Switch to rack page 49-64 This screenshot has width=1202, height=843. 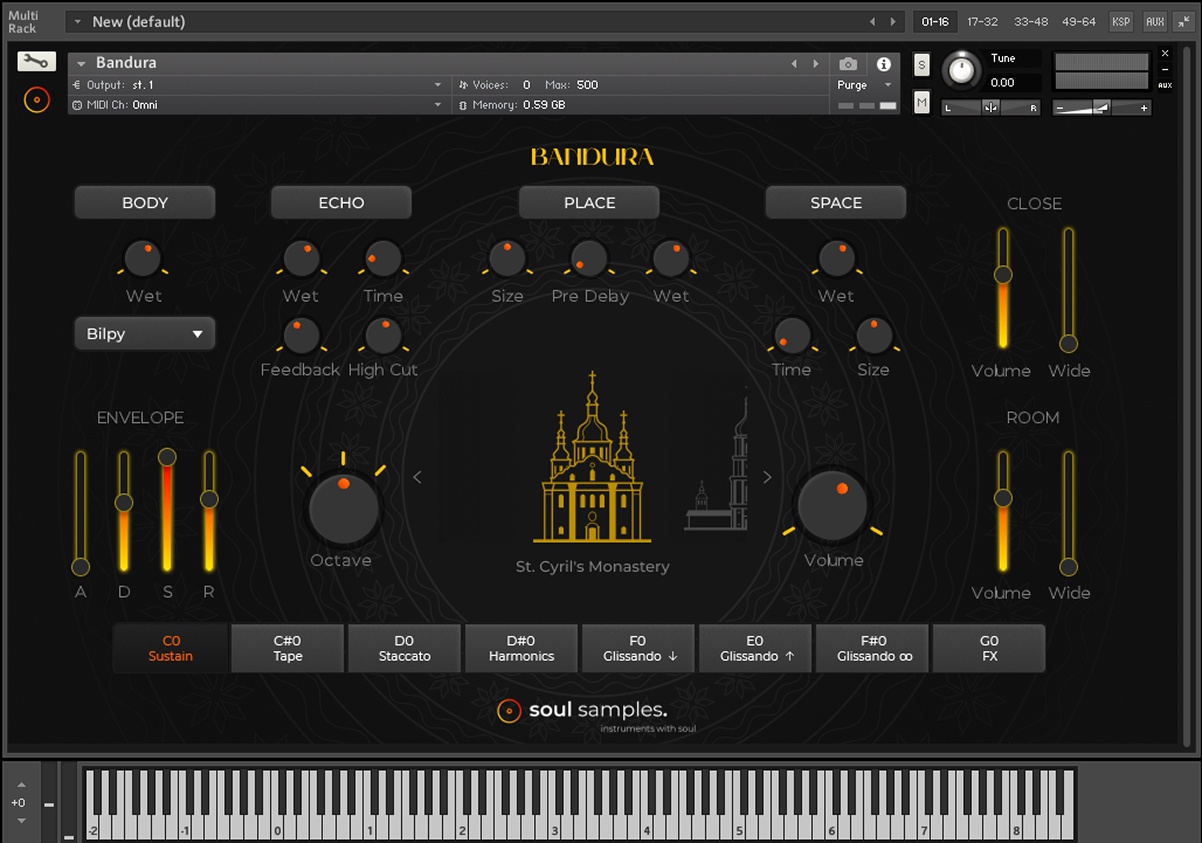1079,21
